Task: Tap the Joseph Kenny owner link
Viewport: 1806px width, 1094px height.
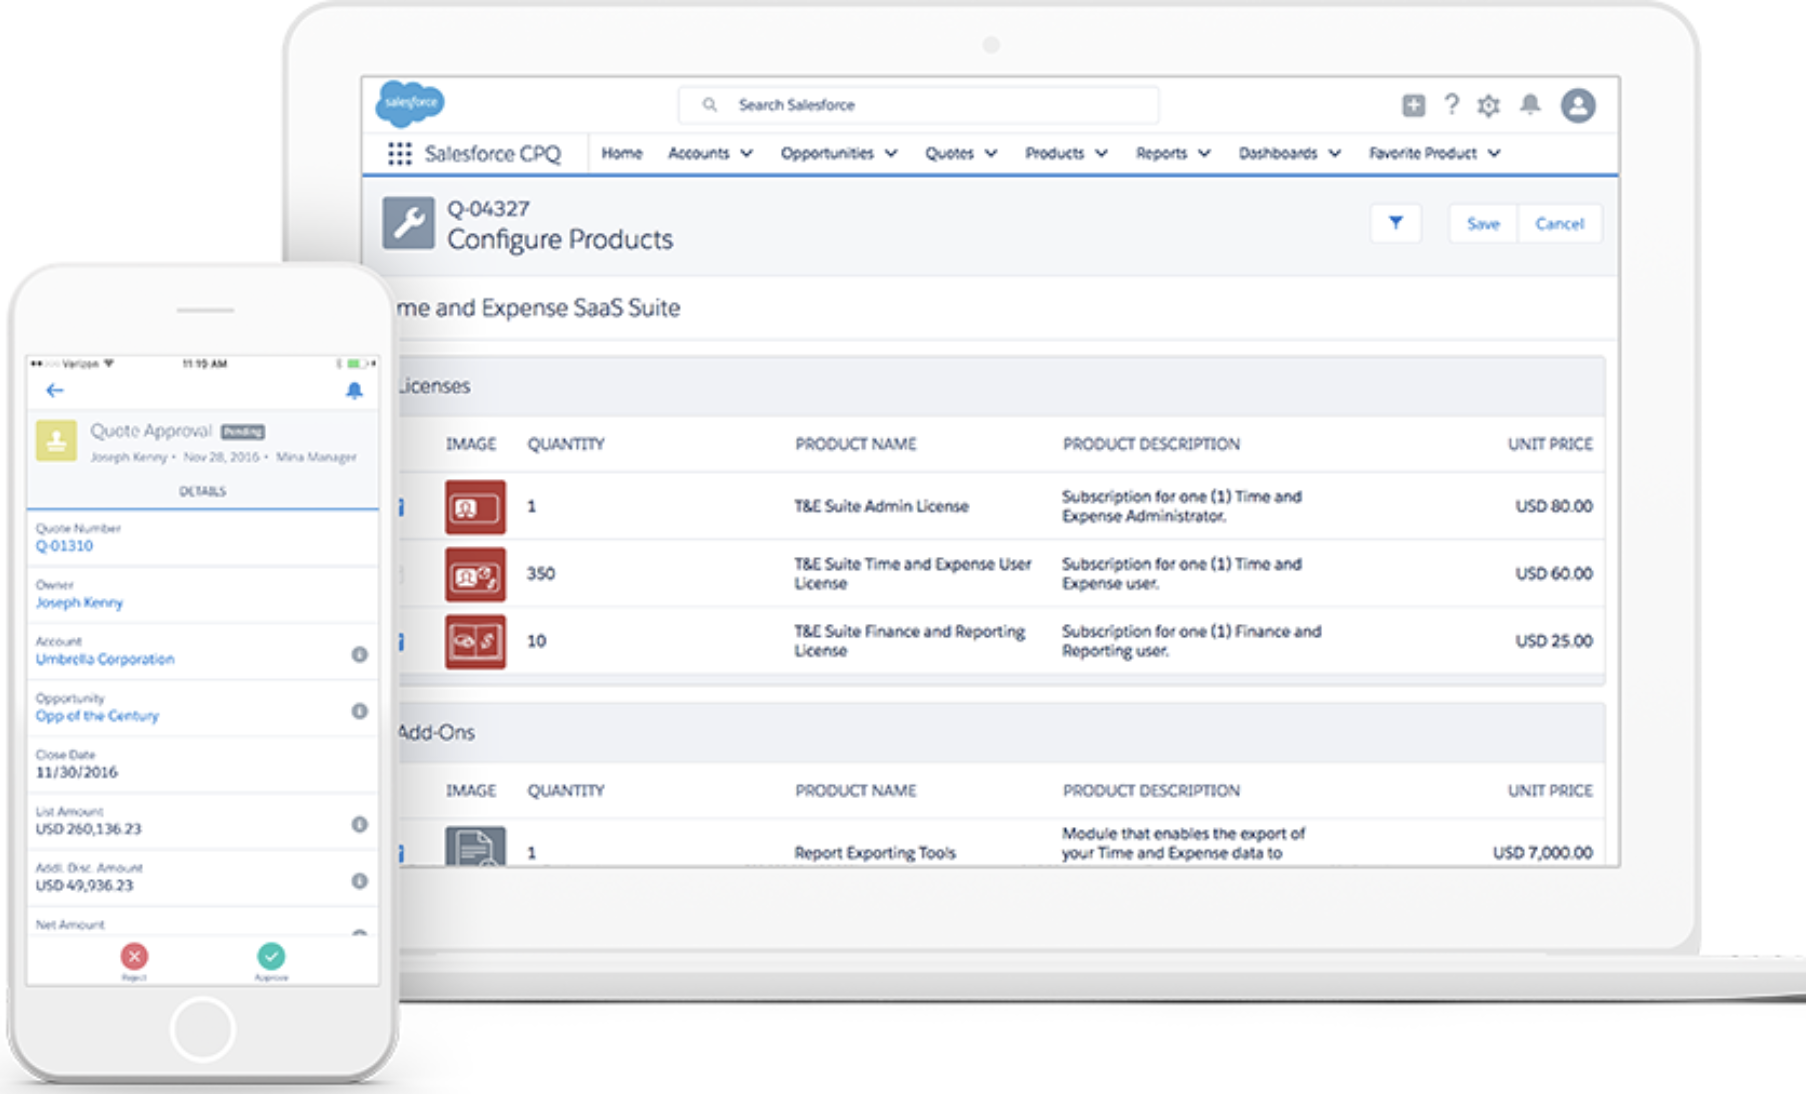Action: pos(79,603)
